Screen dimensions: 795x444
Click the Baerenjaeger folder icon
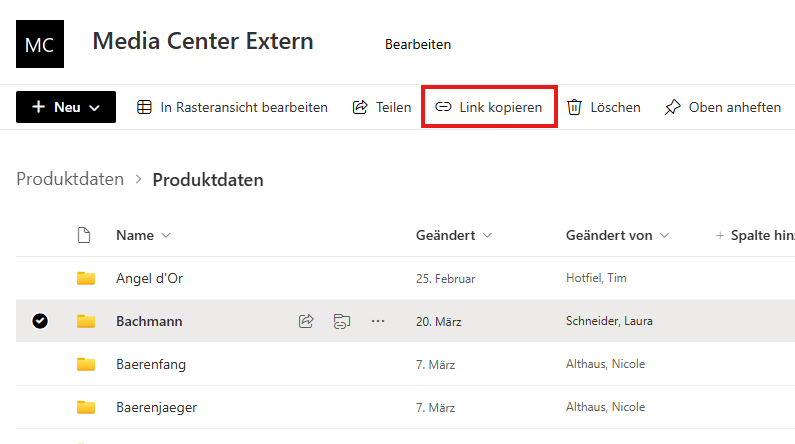point(86,407)
